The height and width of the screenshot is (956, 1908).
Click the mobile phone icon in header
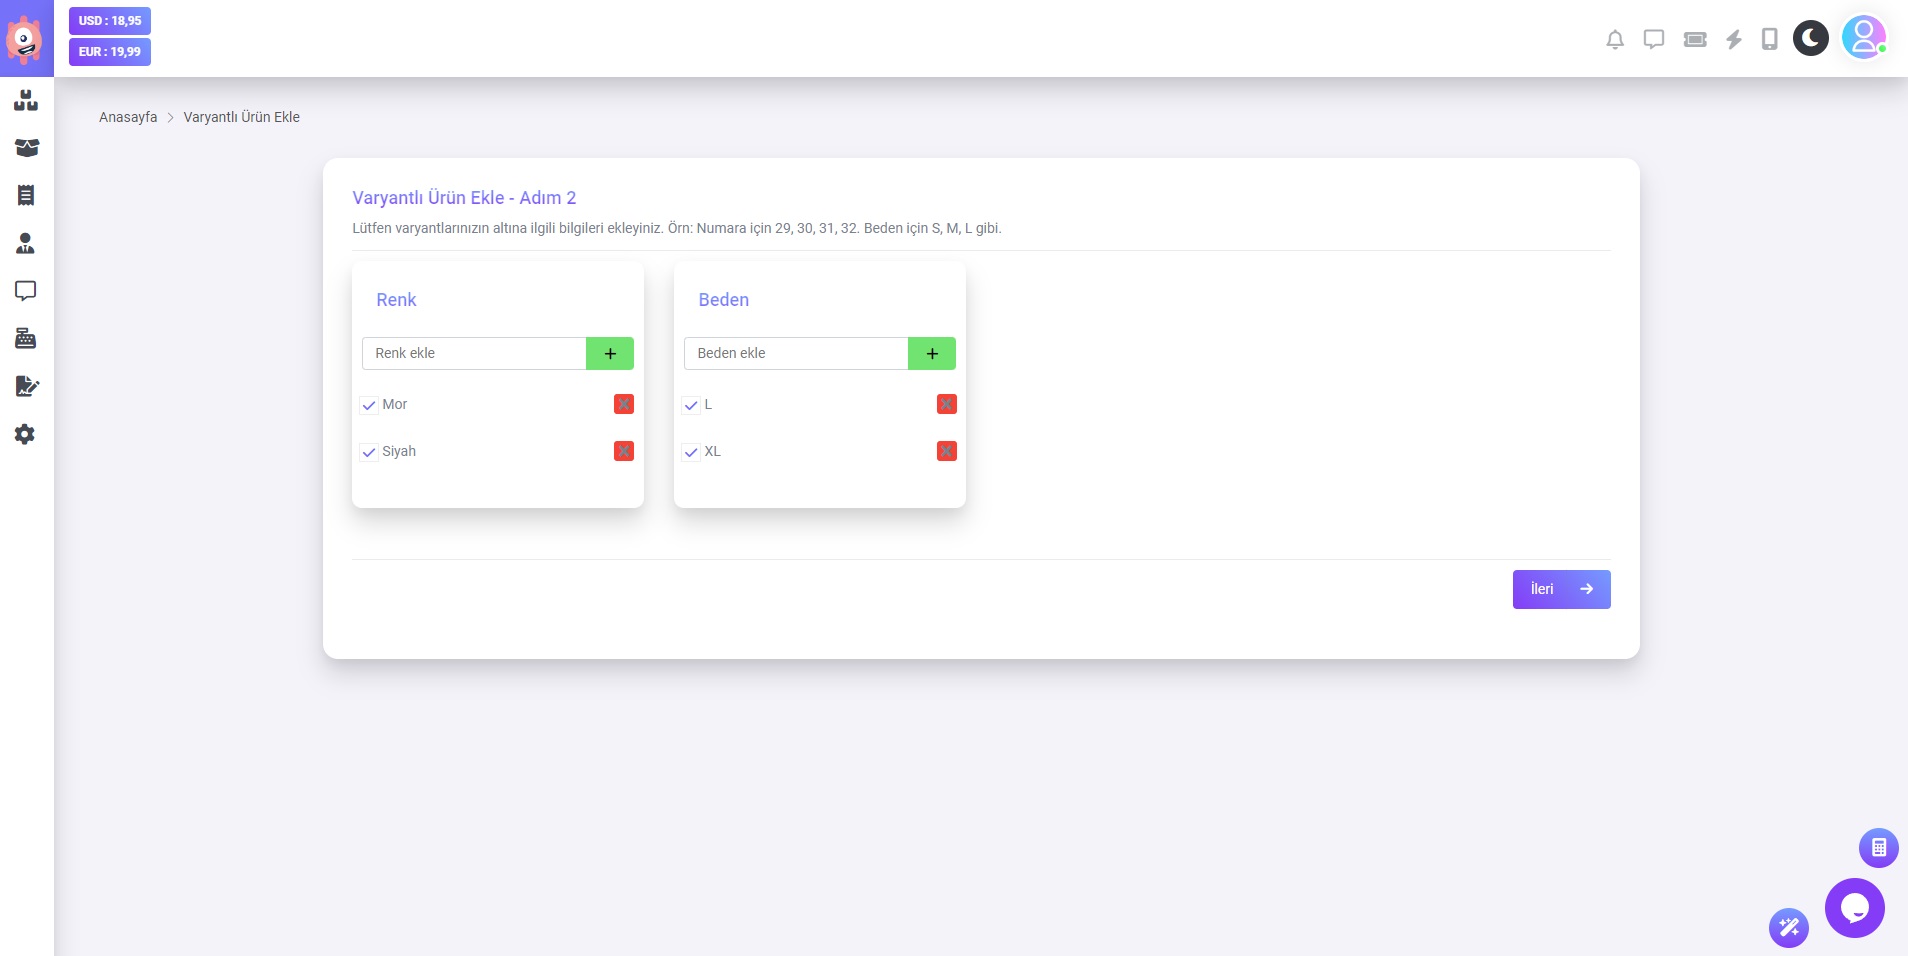tap(1769, 40)
